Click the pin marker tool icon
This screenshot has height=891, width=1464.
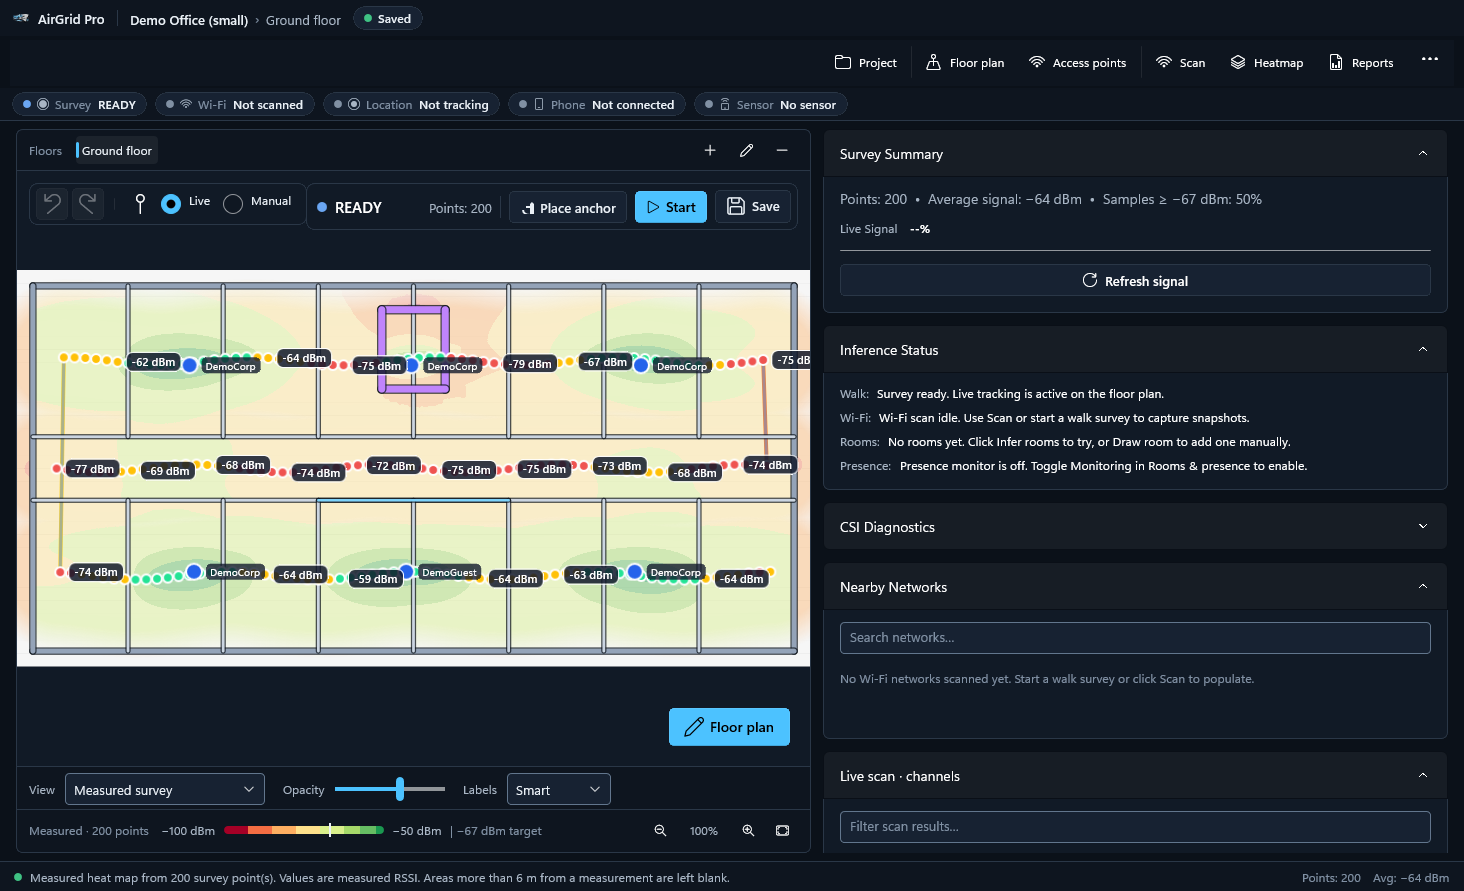[x=140, y=204]
